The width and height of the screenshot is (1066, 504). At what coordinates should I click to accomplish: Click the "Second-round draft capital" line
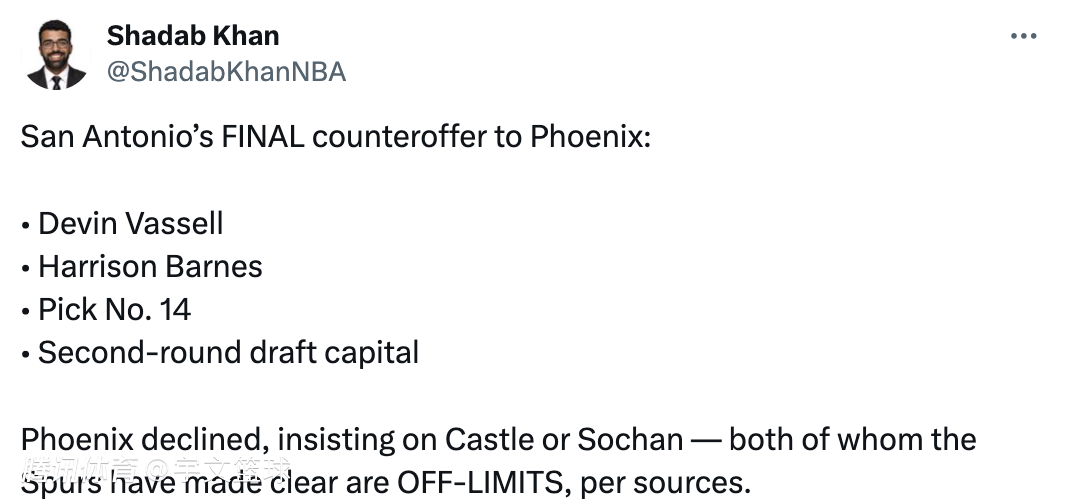tap(220, 352)
